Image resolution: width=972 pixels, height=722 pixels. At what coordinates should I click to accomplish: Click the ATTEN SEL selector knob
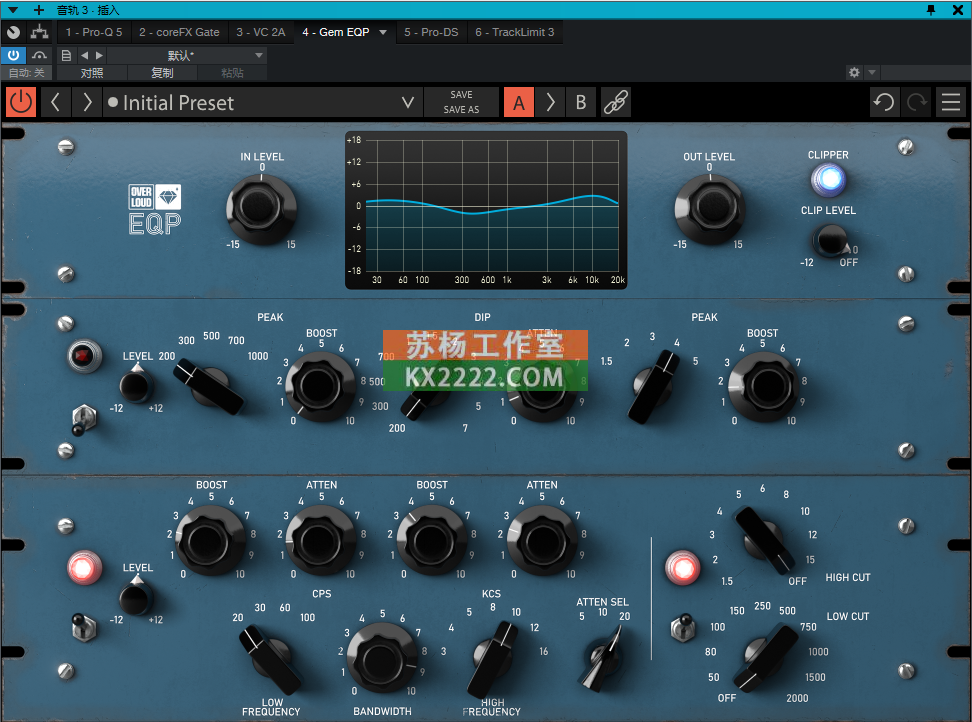coord(601,658)
